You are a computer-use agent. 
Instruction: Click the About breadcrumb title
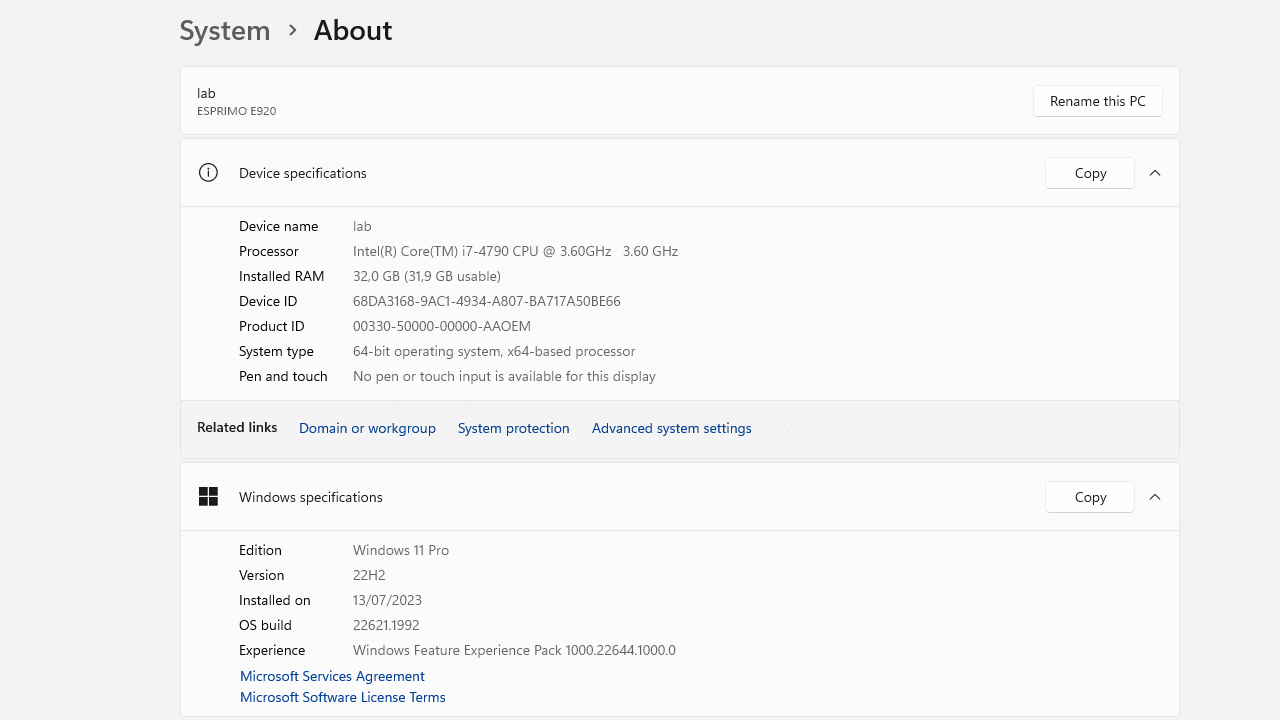pos(353,30)
